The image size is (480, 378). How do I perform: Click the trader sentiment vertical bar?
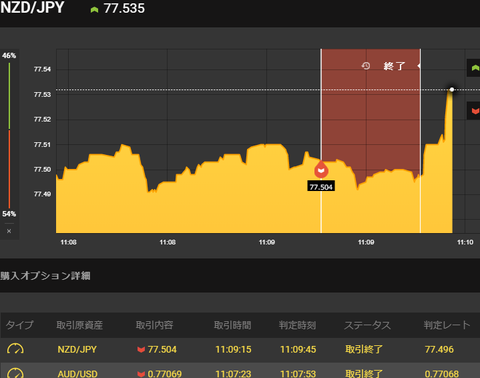9,135
